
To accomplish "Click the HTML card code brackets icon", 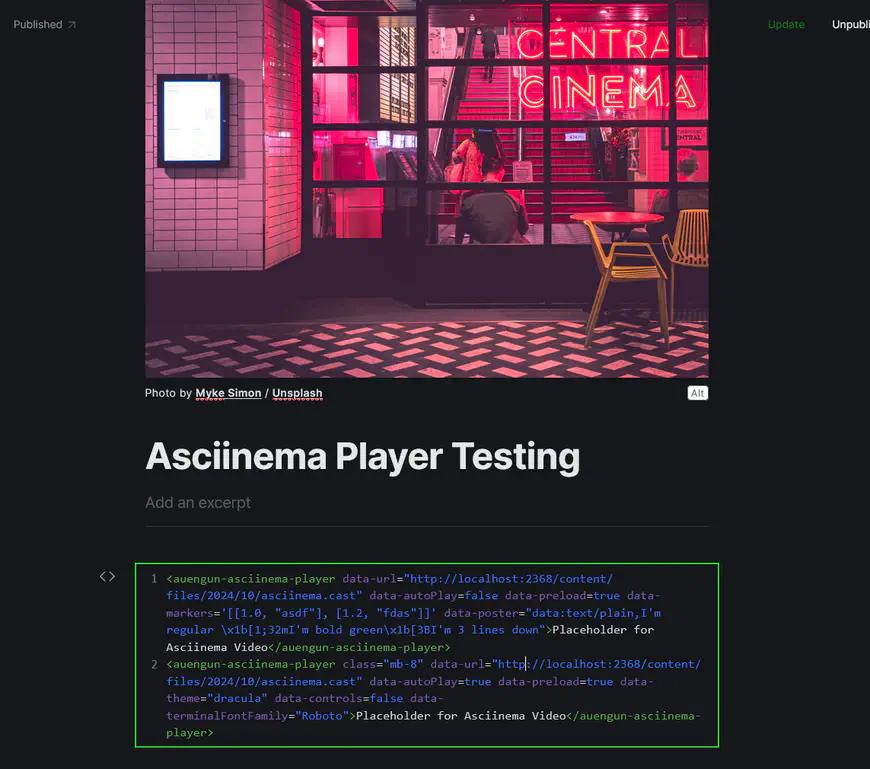I will pyautogui.click(x=107, y=576).
